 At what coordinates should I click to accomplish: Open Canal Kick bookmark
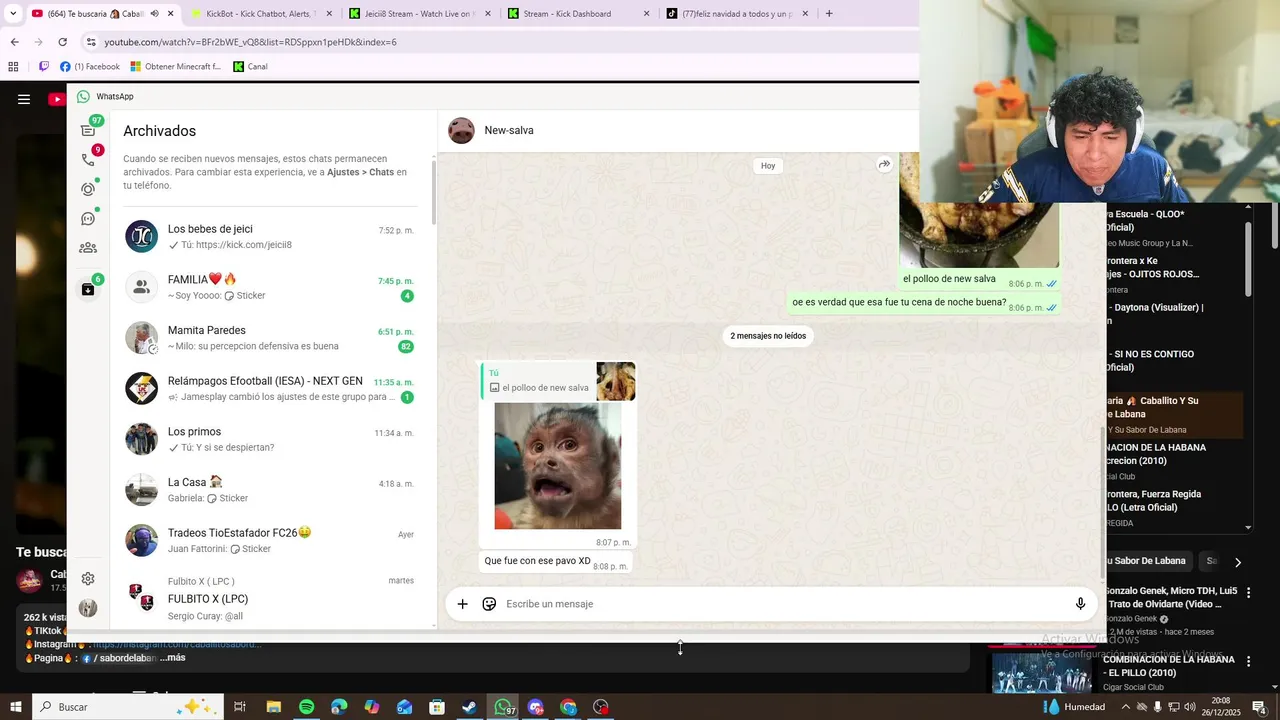coord(251,67)
